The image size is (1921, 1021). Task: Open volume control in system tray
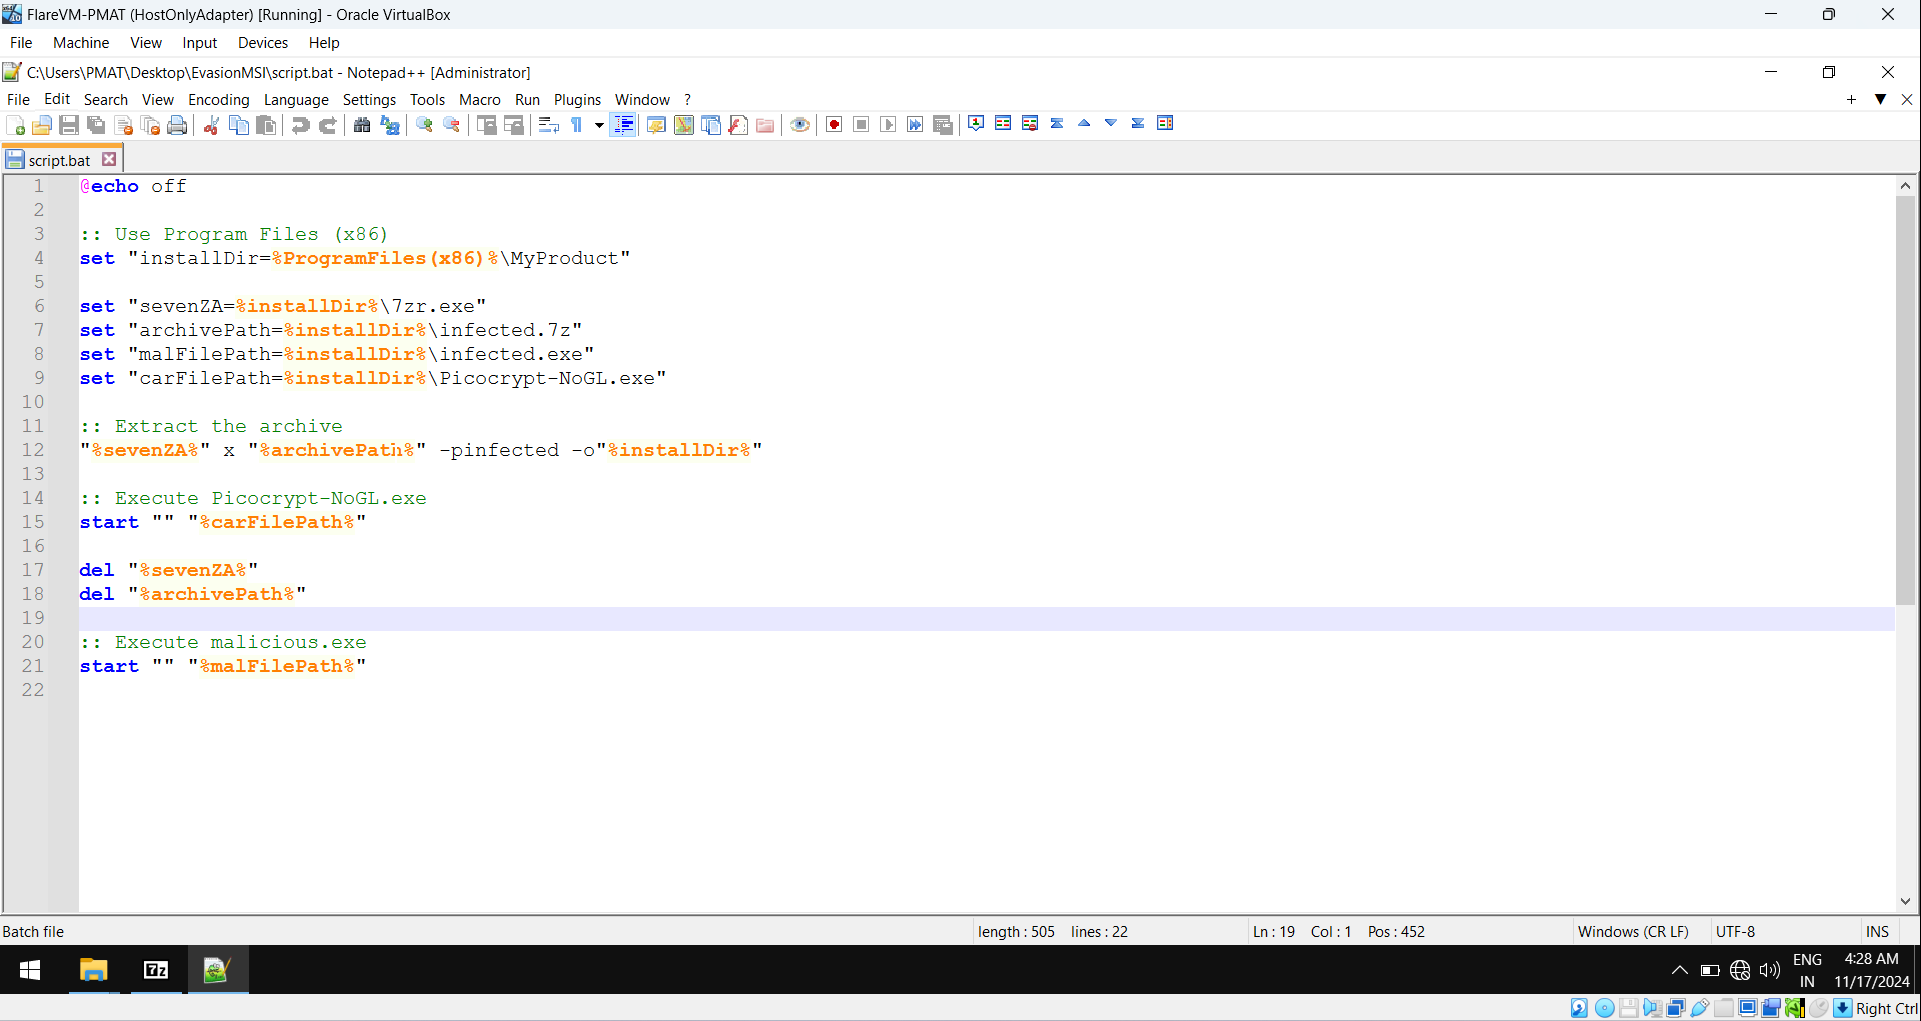pos(1770,970)
